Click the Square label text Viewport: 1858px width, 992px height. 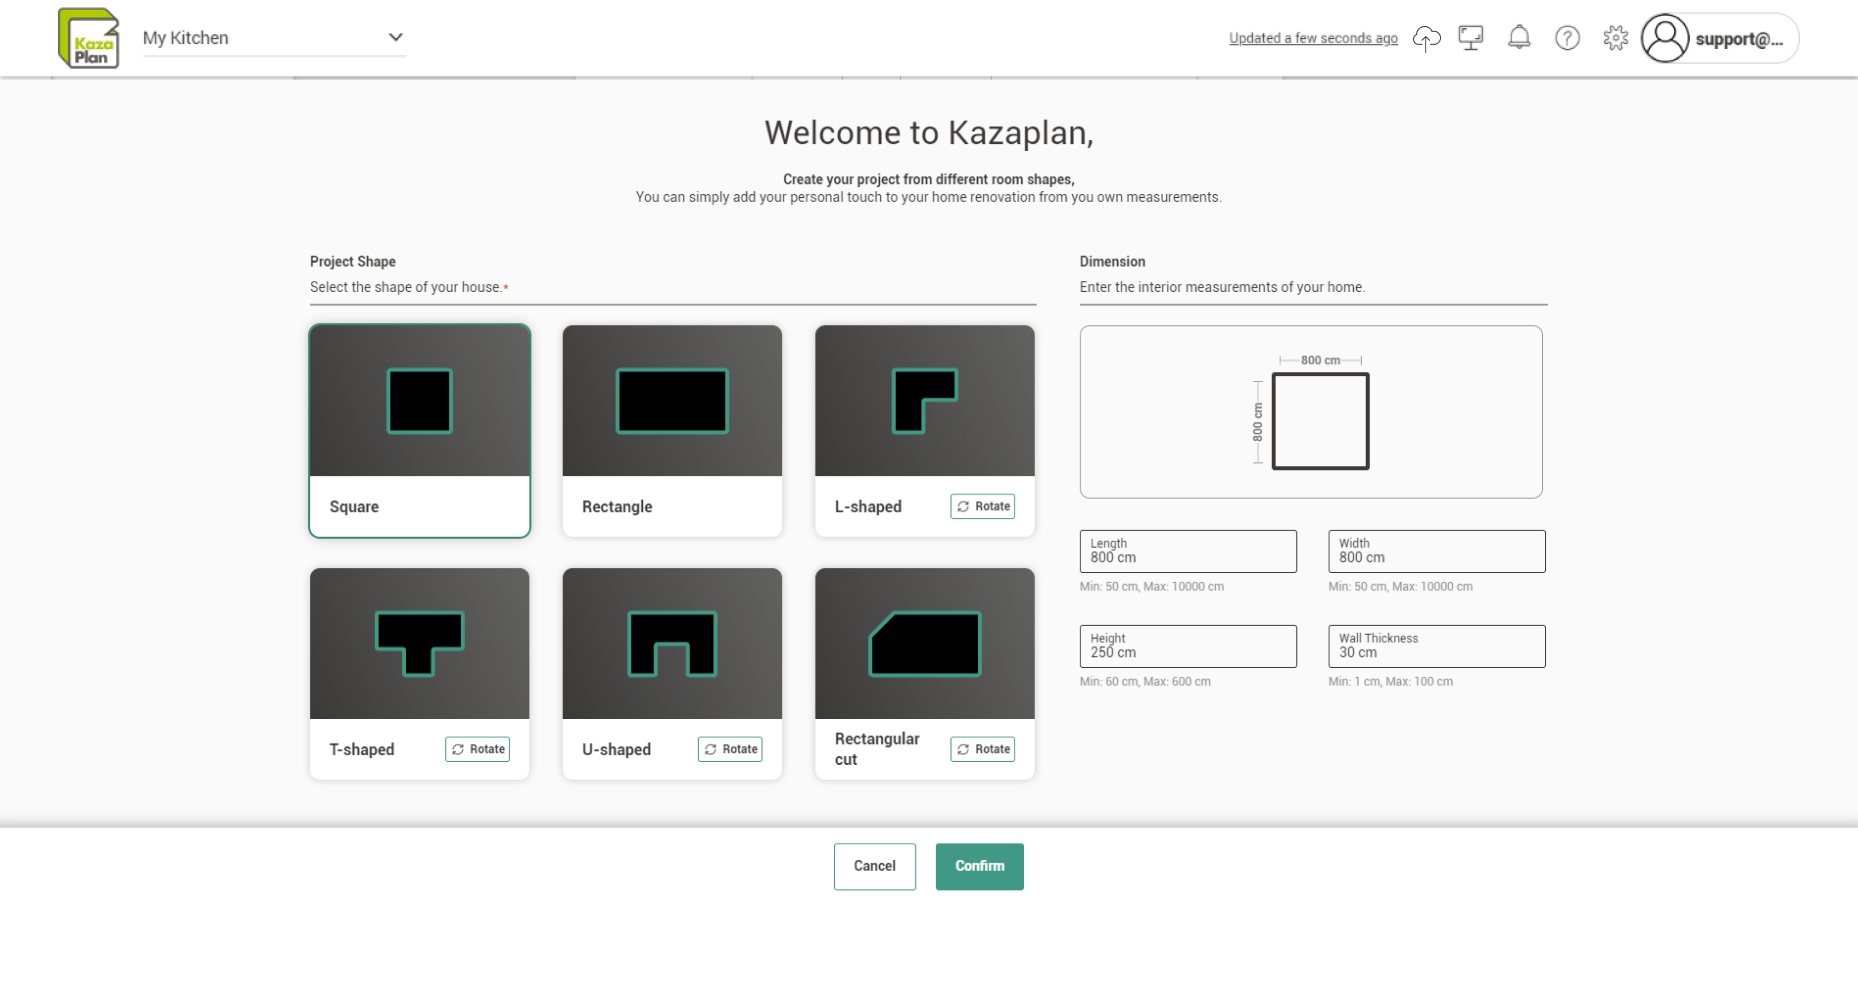(x=354, y=507)
